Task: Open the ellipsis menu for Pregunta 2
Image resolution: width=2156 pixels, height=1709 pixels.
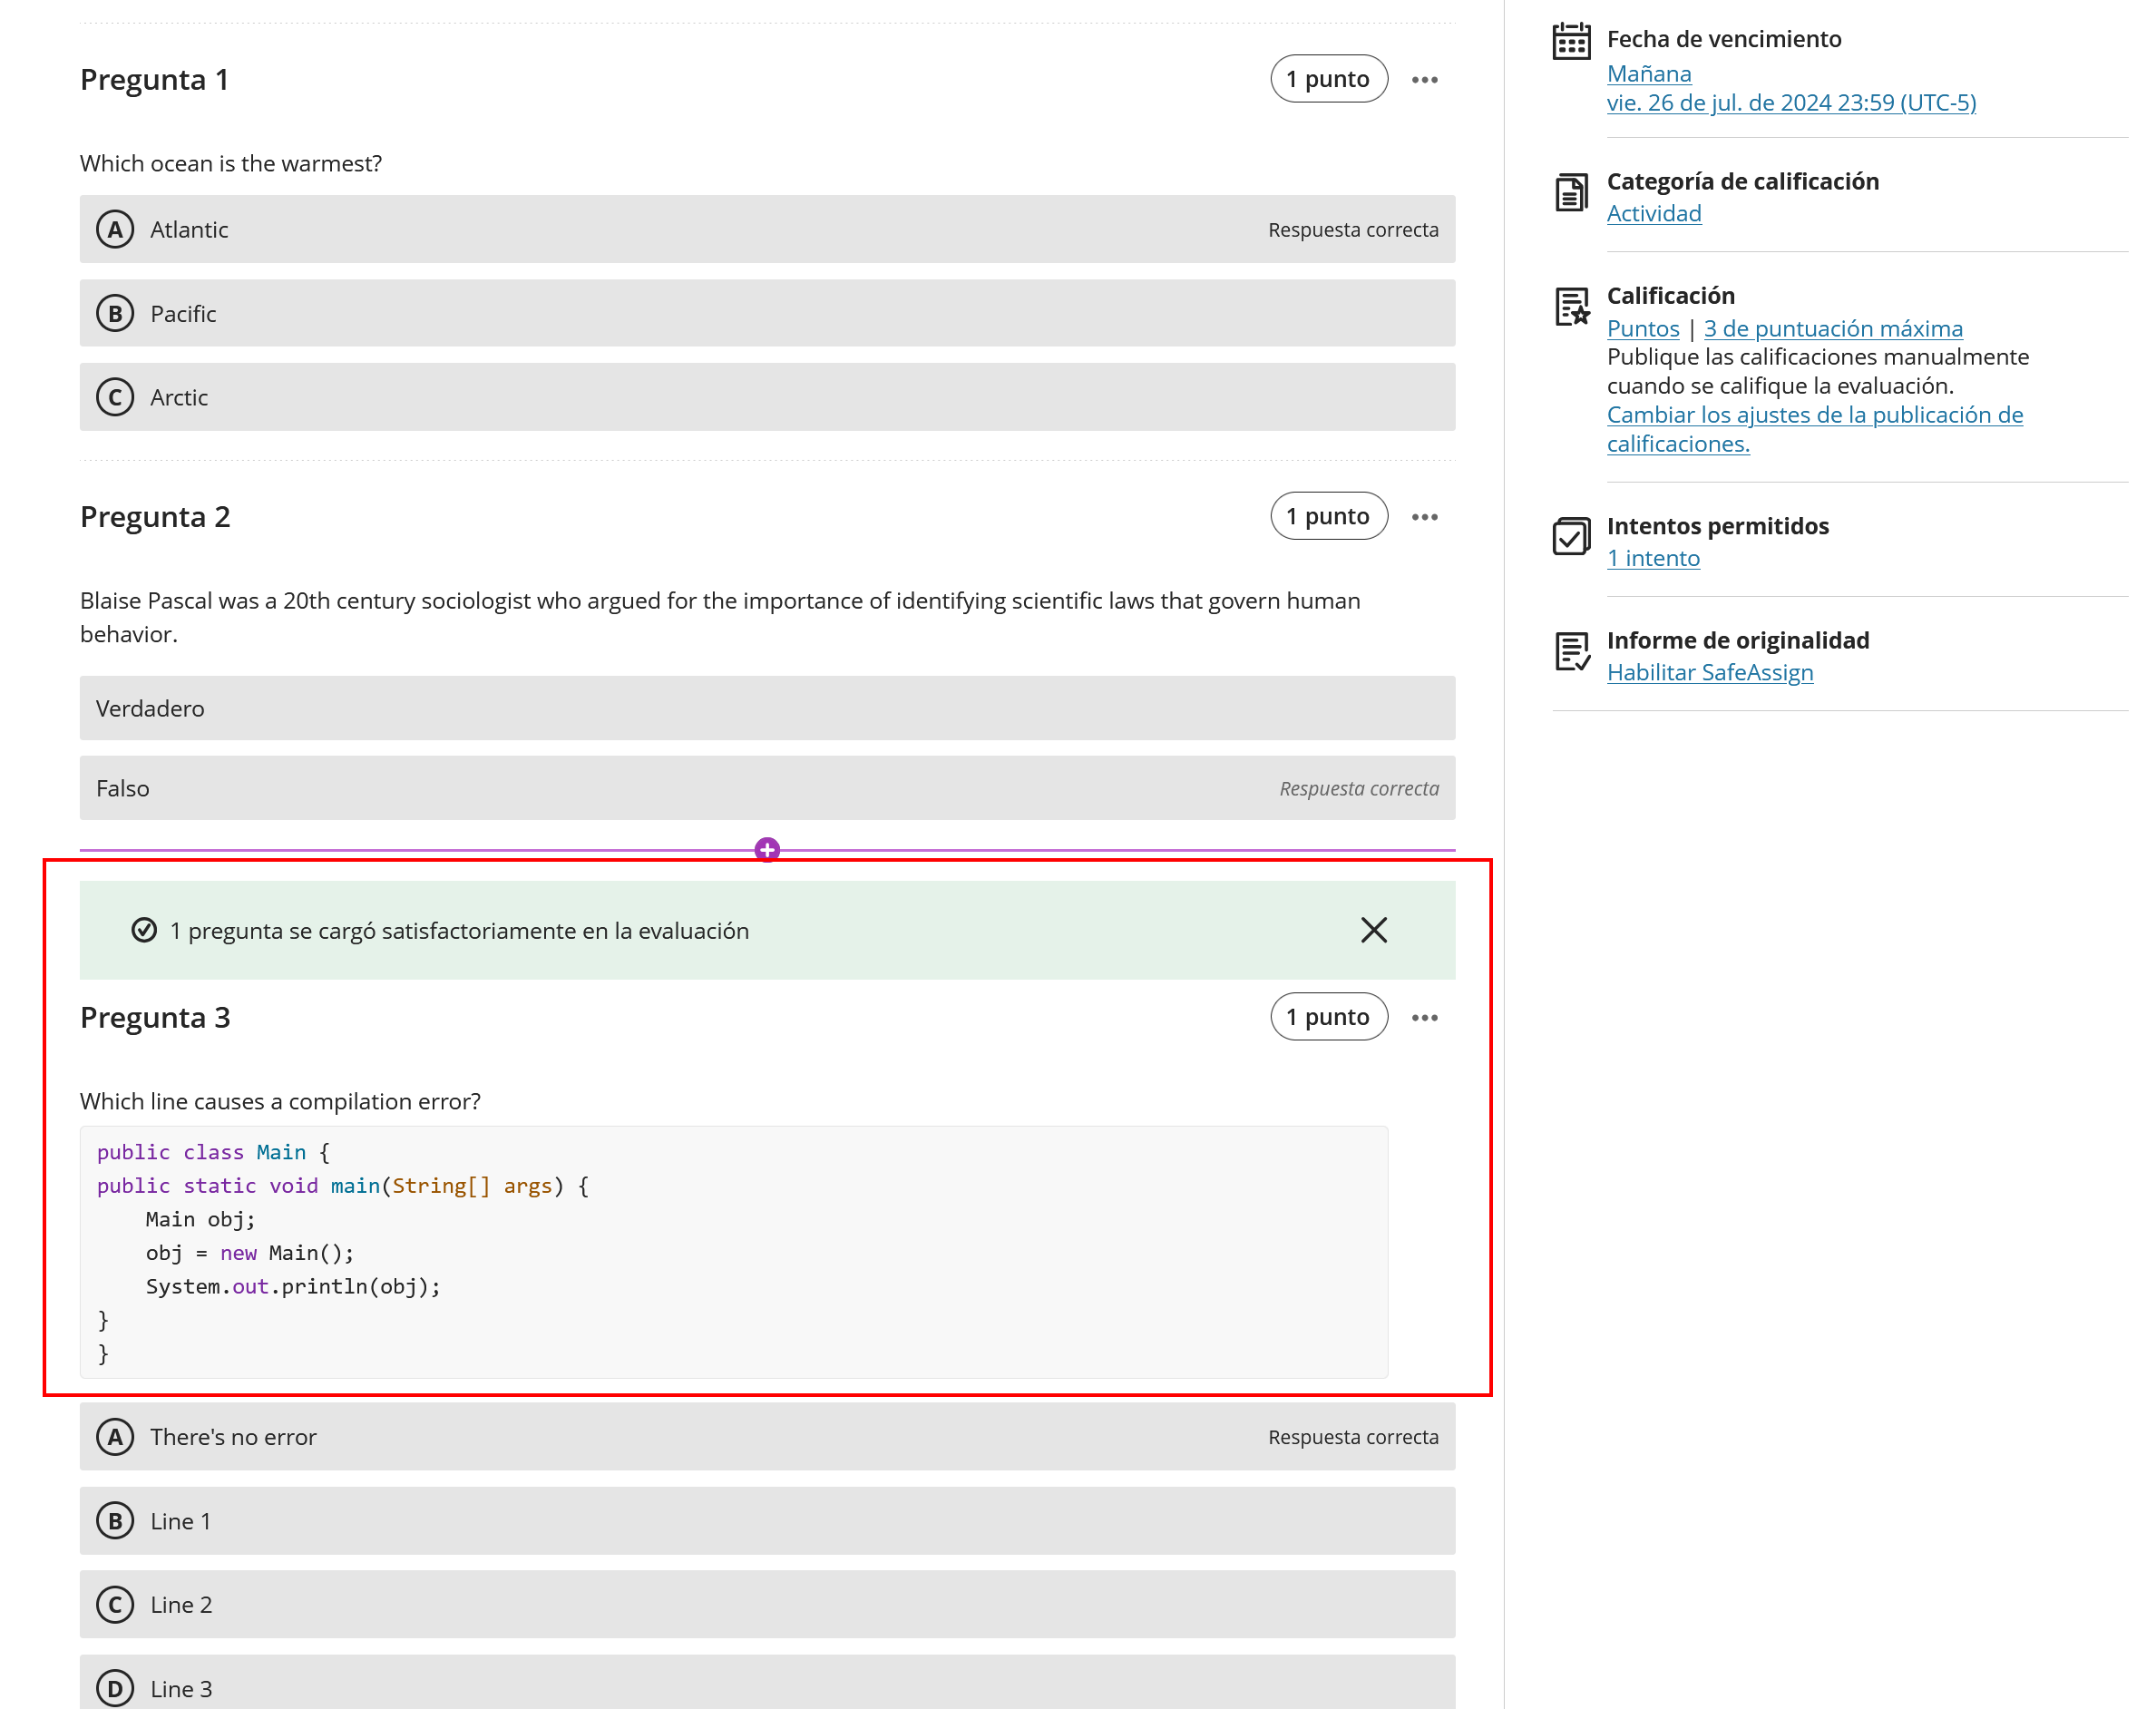Action: click(x=1426, y=516)
